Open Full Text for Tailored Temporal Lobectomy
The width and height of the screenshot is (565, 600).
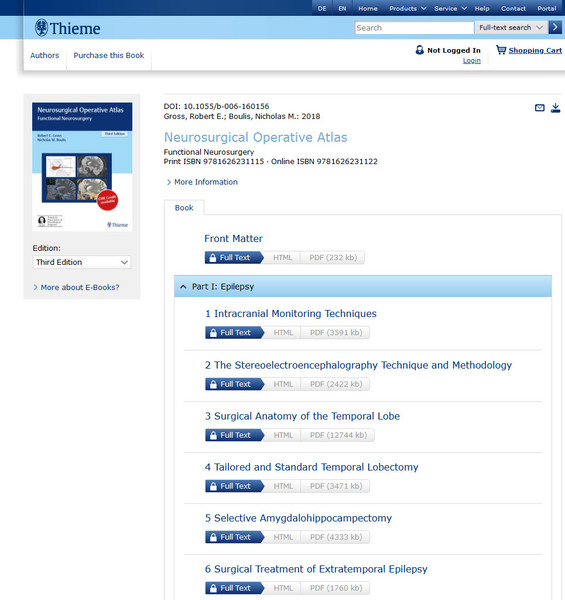pos(234,486)
